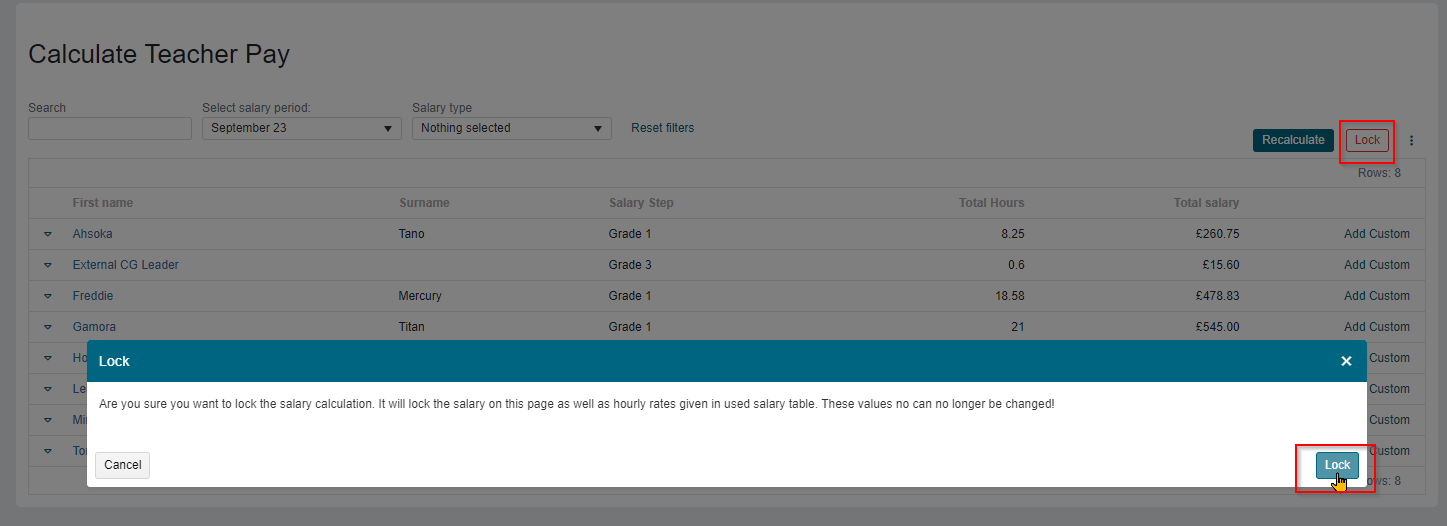Screen dimensions: 1447x526
Task: Click the Calculate Teacher Pay heading
Action: [159, 54]
